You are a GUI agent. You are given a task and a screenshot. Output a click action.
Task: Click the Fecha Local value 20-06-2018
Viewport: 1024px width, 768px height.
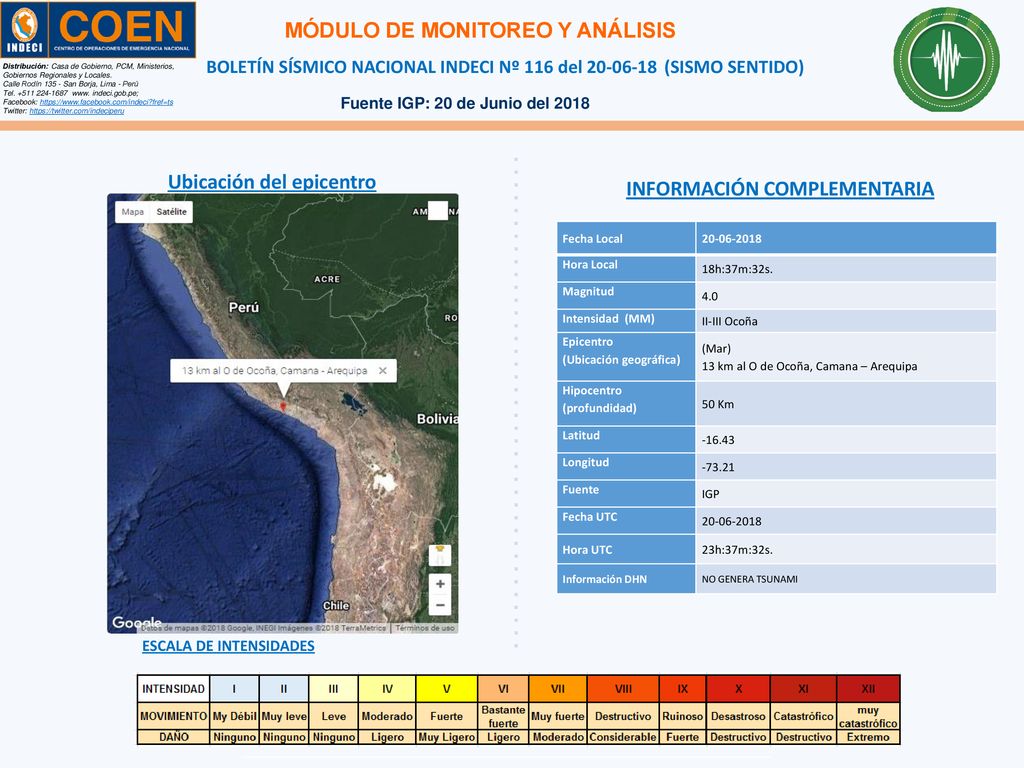click(x=731, y=239)
